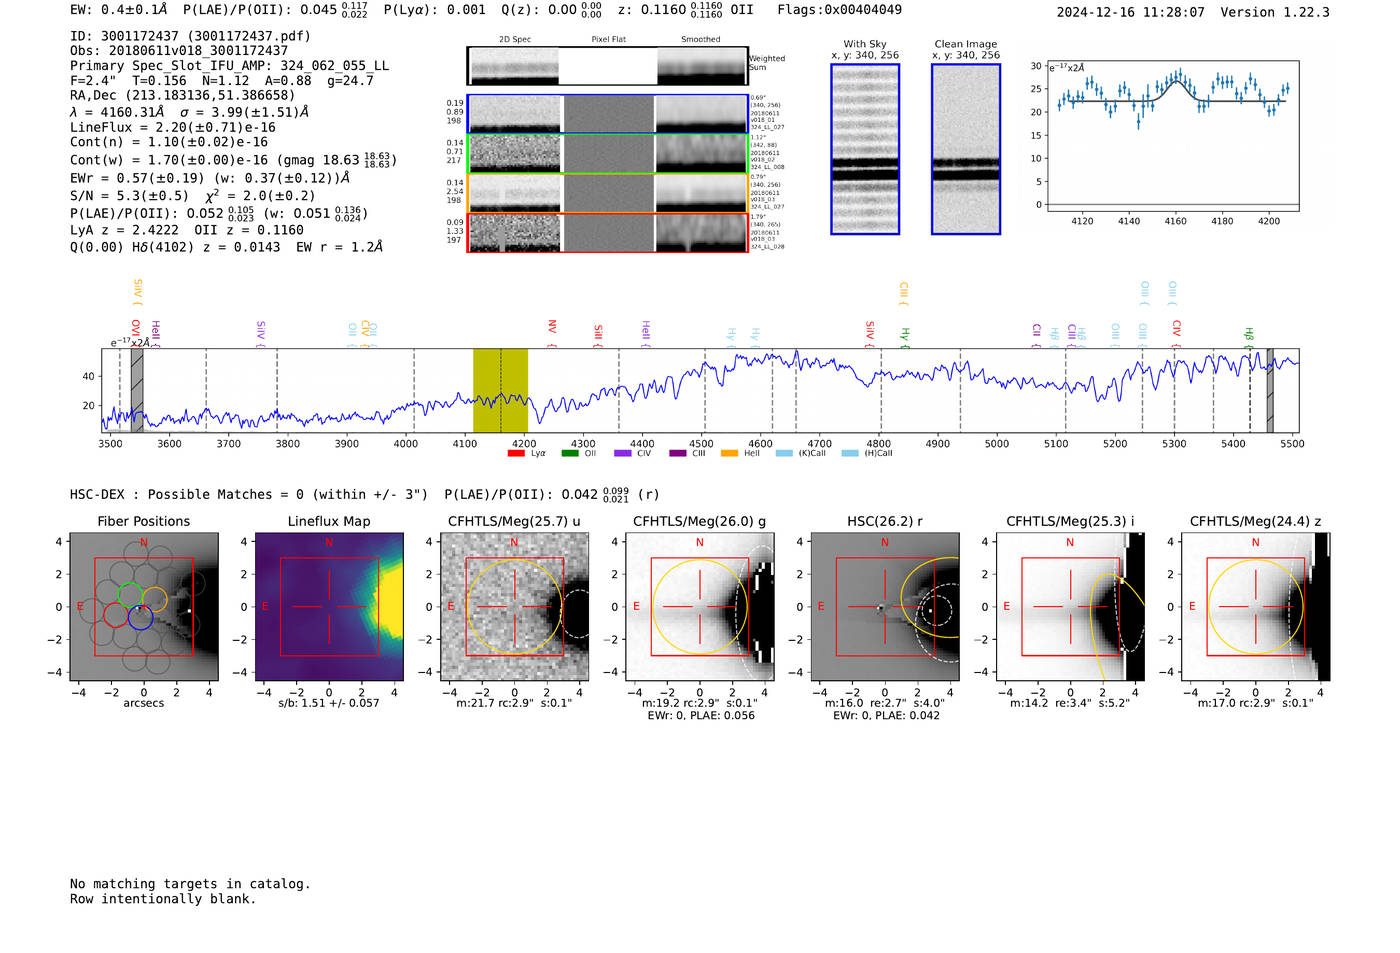Click the P(Lyα): 0.001 header value
This screenshot has width=1400, height=953.
(435, 10)
